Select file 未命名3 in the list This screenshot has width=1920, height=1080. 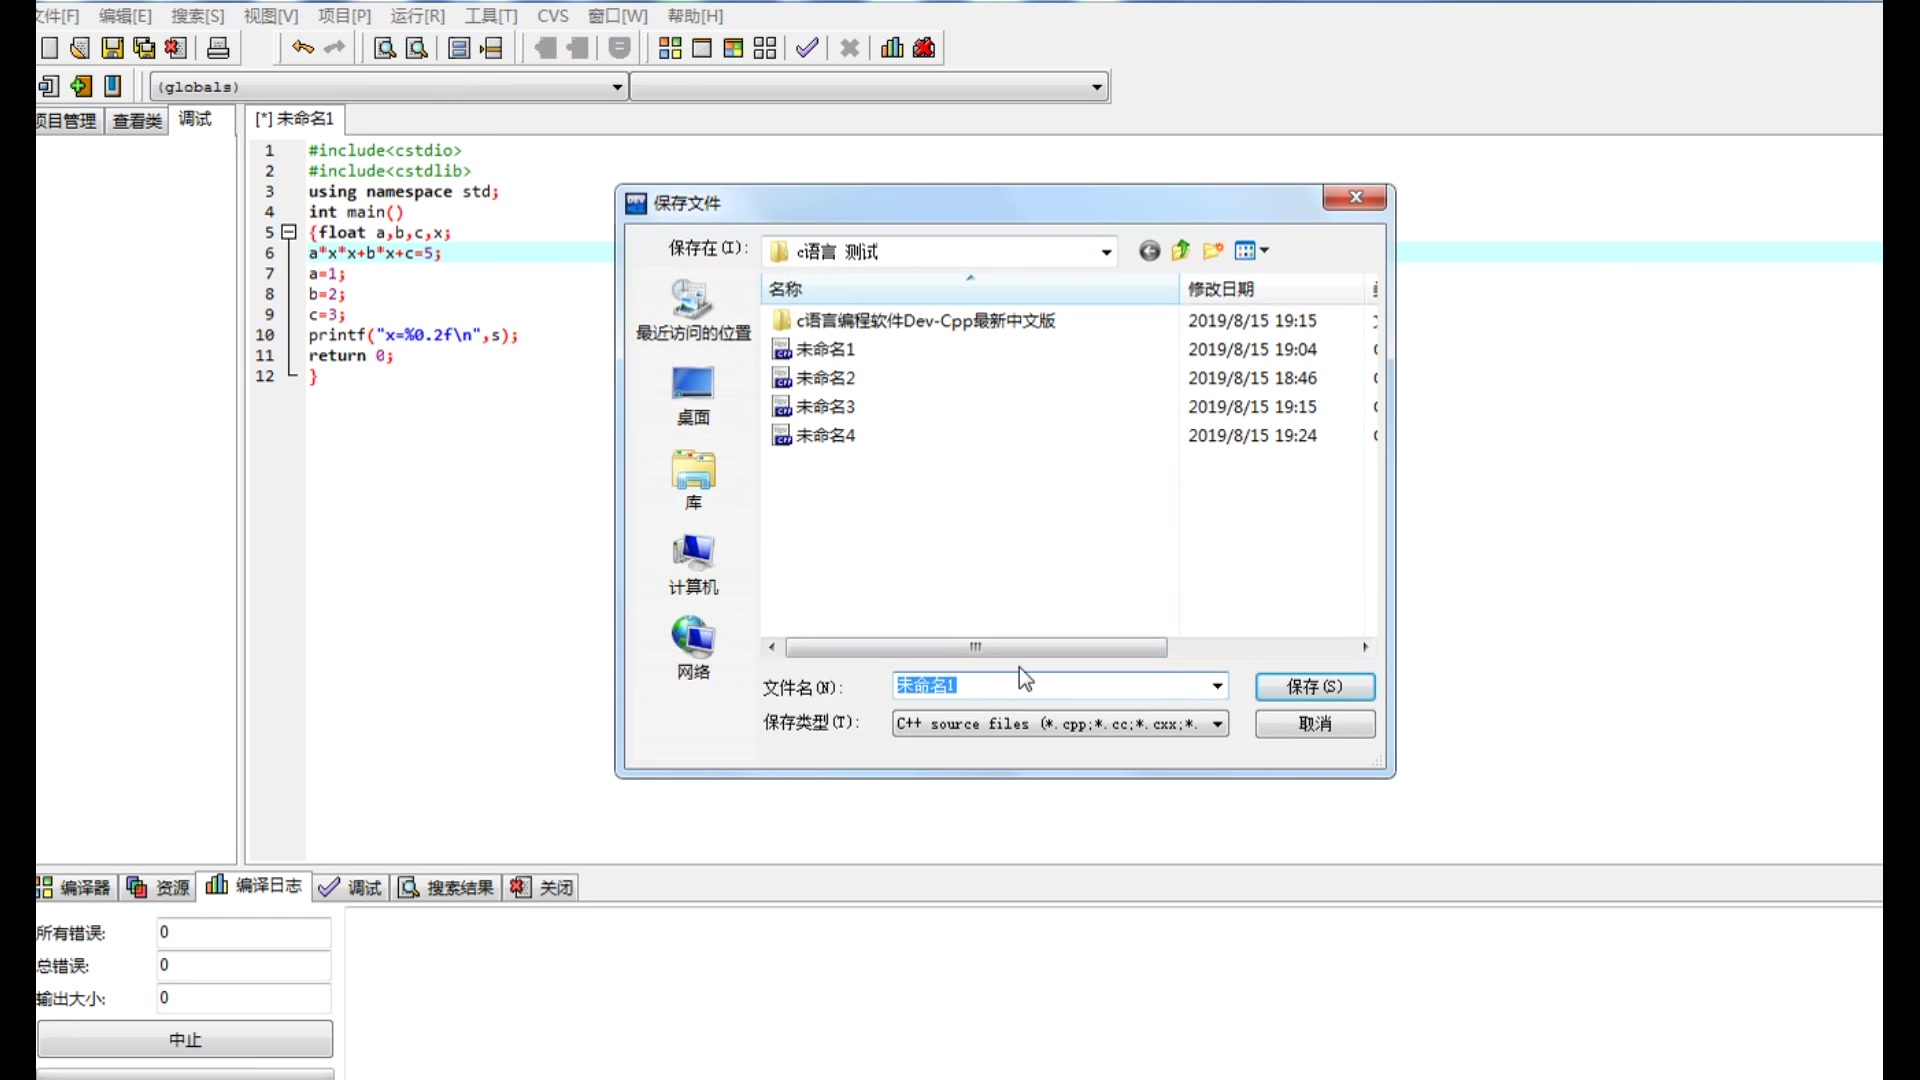825,407
